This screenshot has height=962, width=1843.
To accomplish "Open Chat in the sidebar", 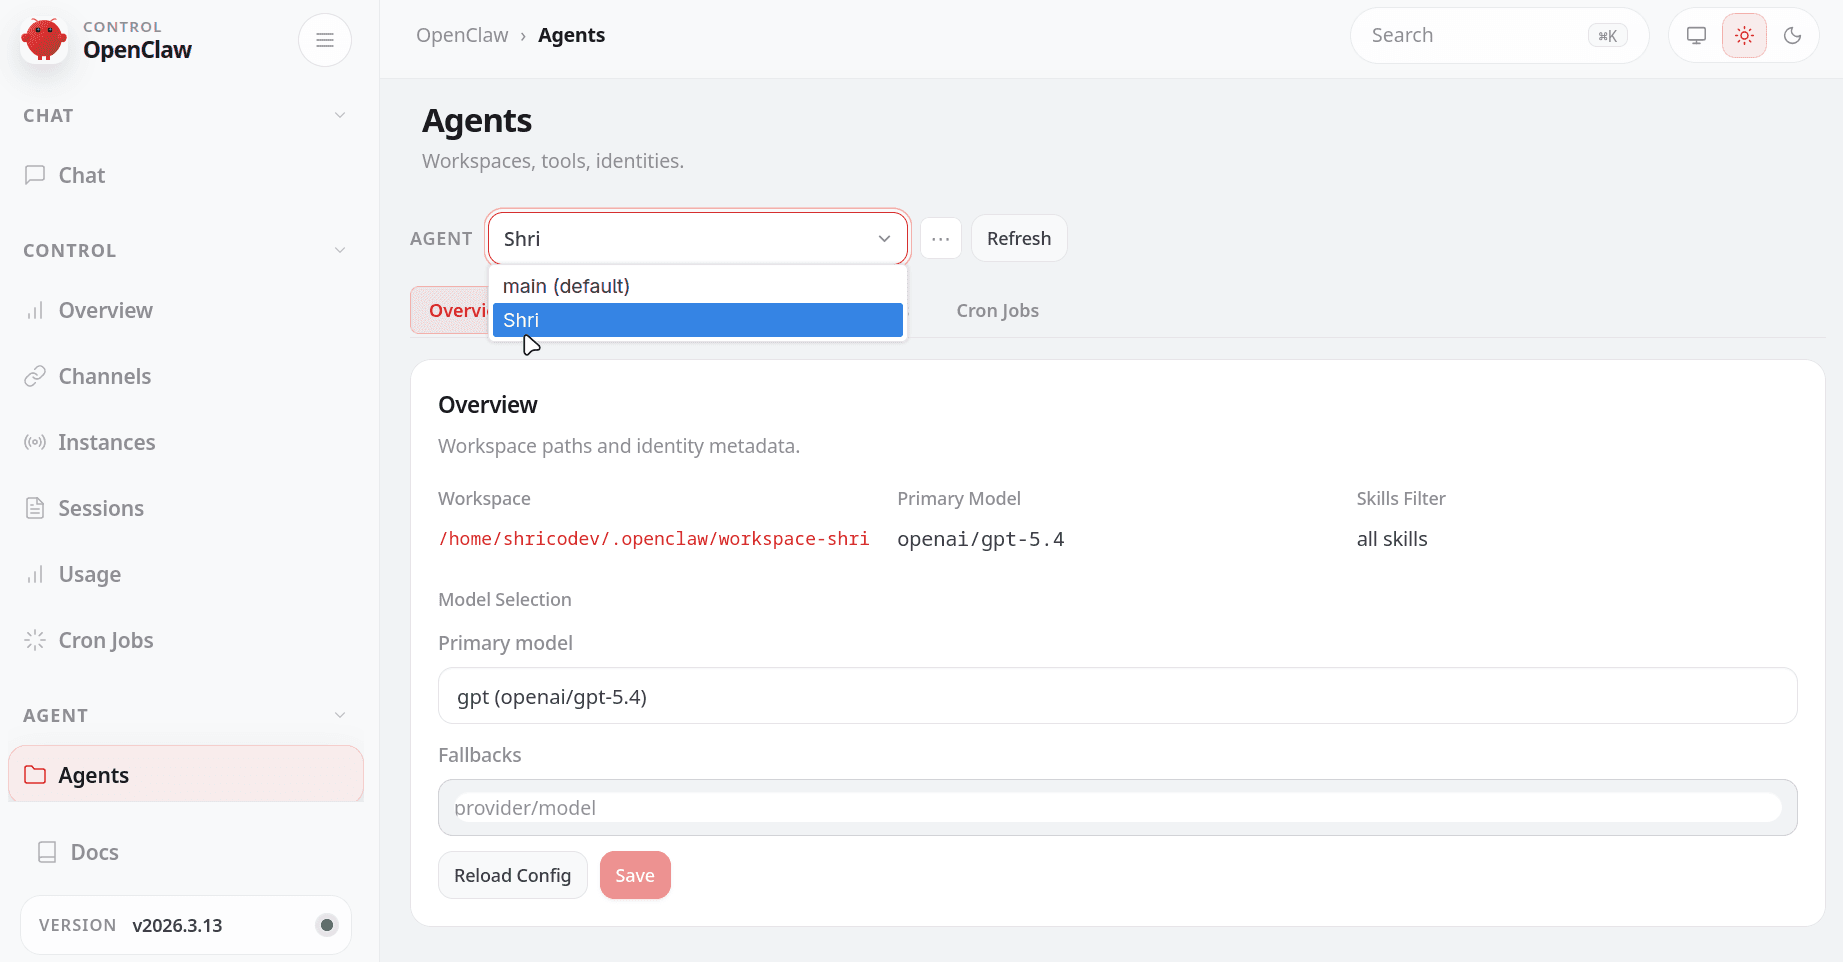I will click(186, 175).
